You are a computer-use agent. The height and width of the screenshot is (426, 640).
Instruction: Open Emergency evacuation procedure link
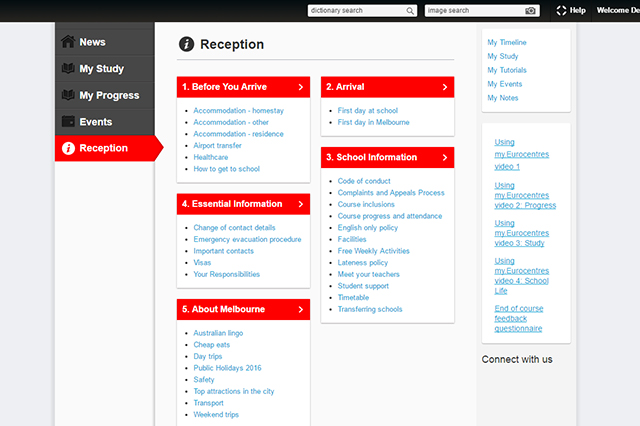coord(247,240)
